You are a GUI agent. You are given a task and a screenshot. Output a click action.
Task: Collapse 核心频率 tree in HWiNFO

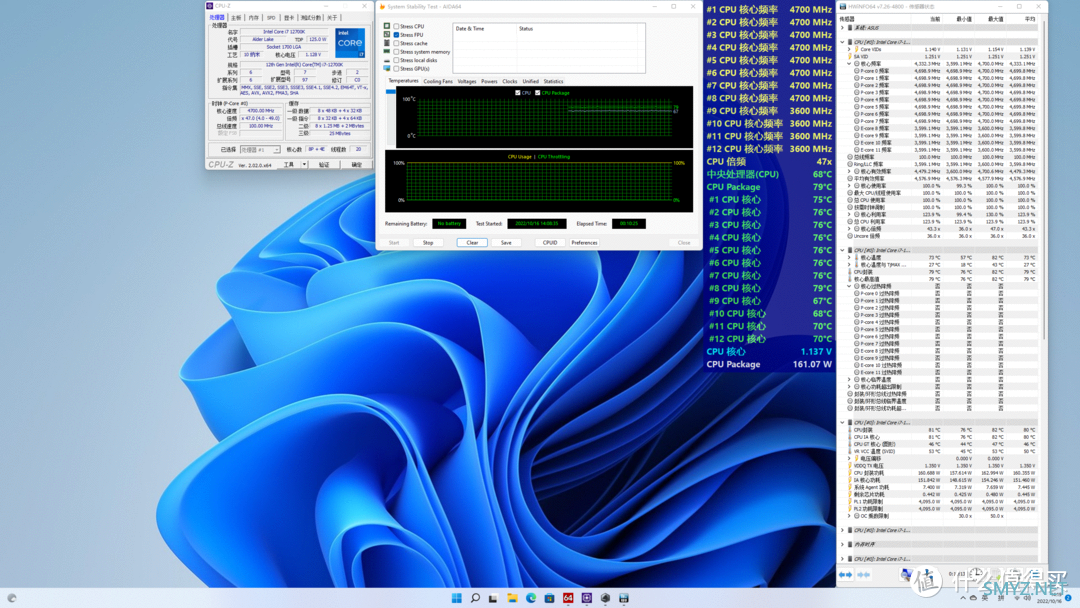pyautogui.click(x=849, y=63)
